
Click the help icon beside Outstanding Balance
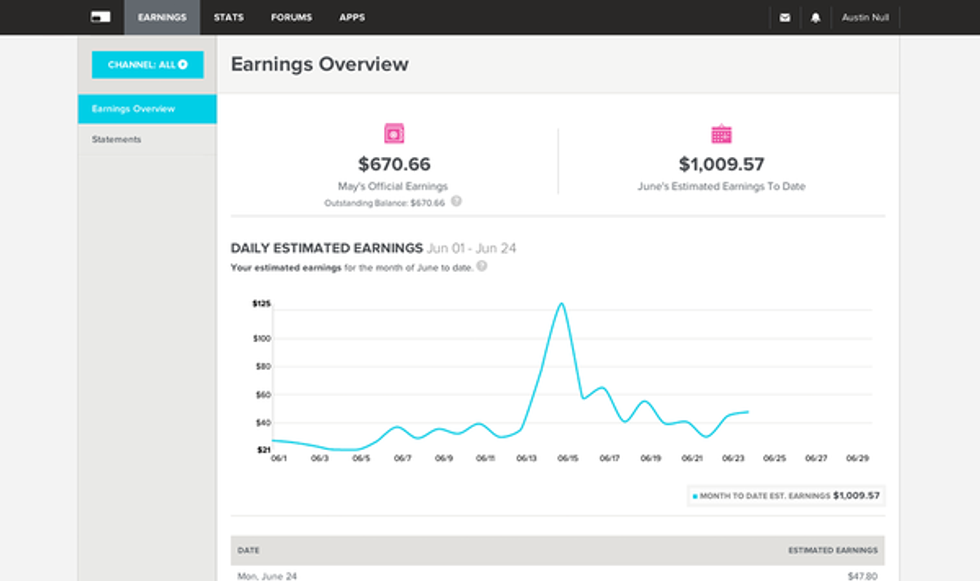coord(456,201)
